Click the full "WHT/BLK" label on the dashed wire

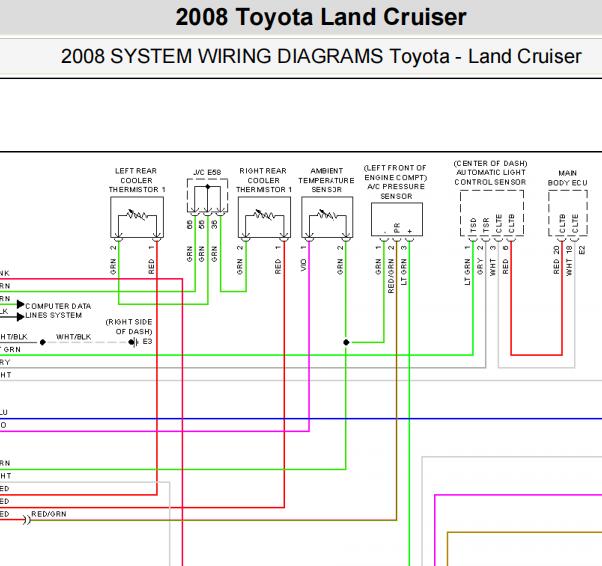(74, 337)
